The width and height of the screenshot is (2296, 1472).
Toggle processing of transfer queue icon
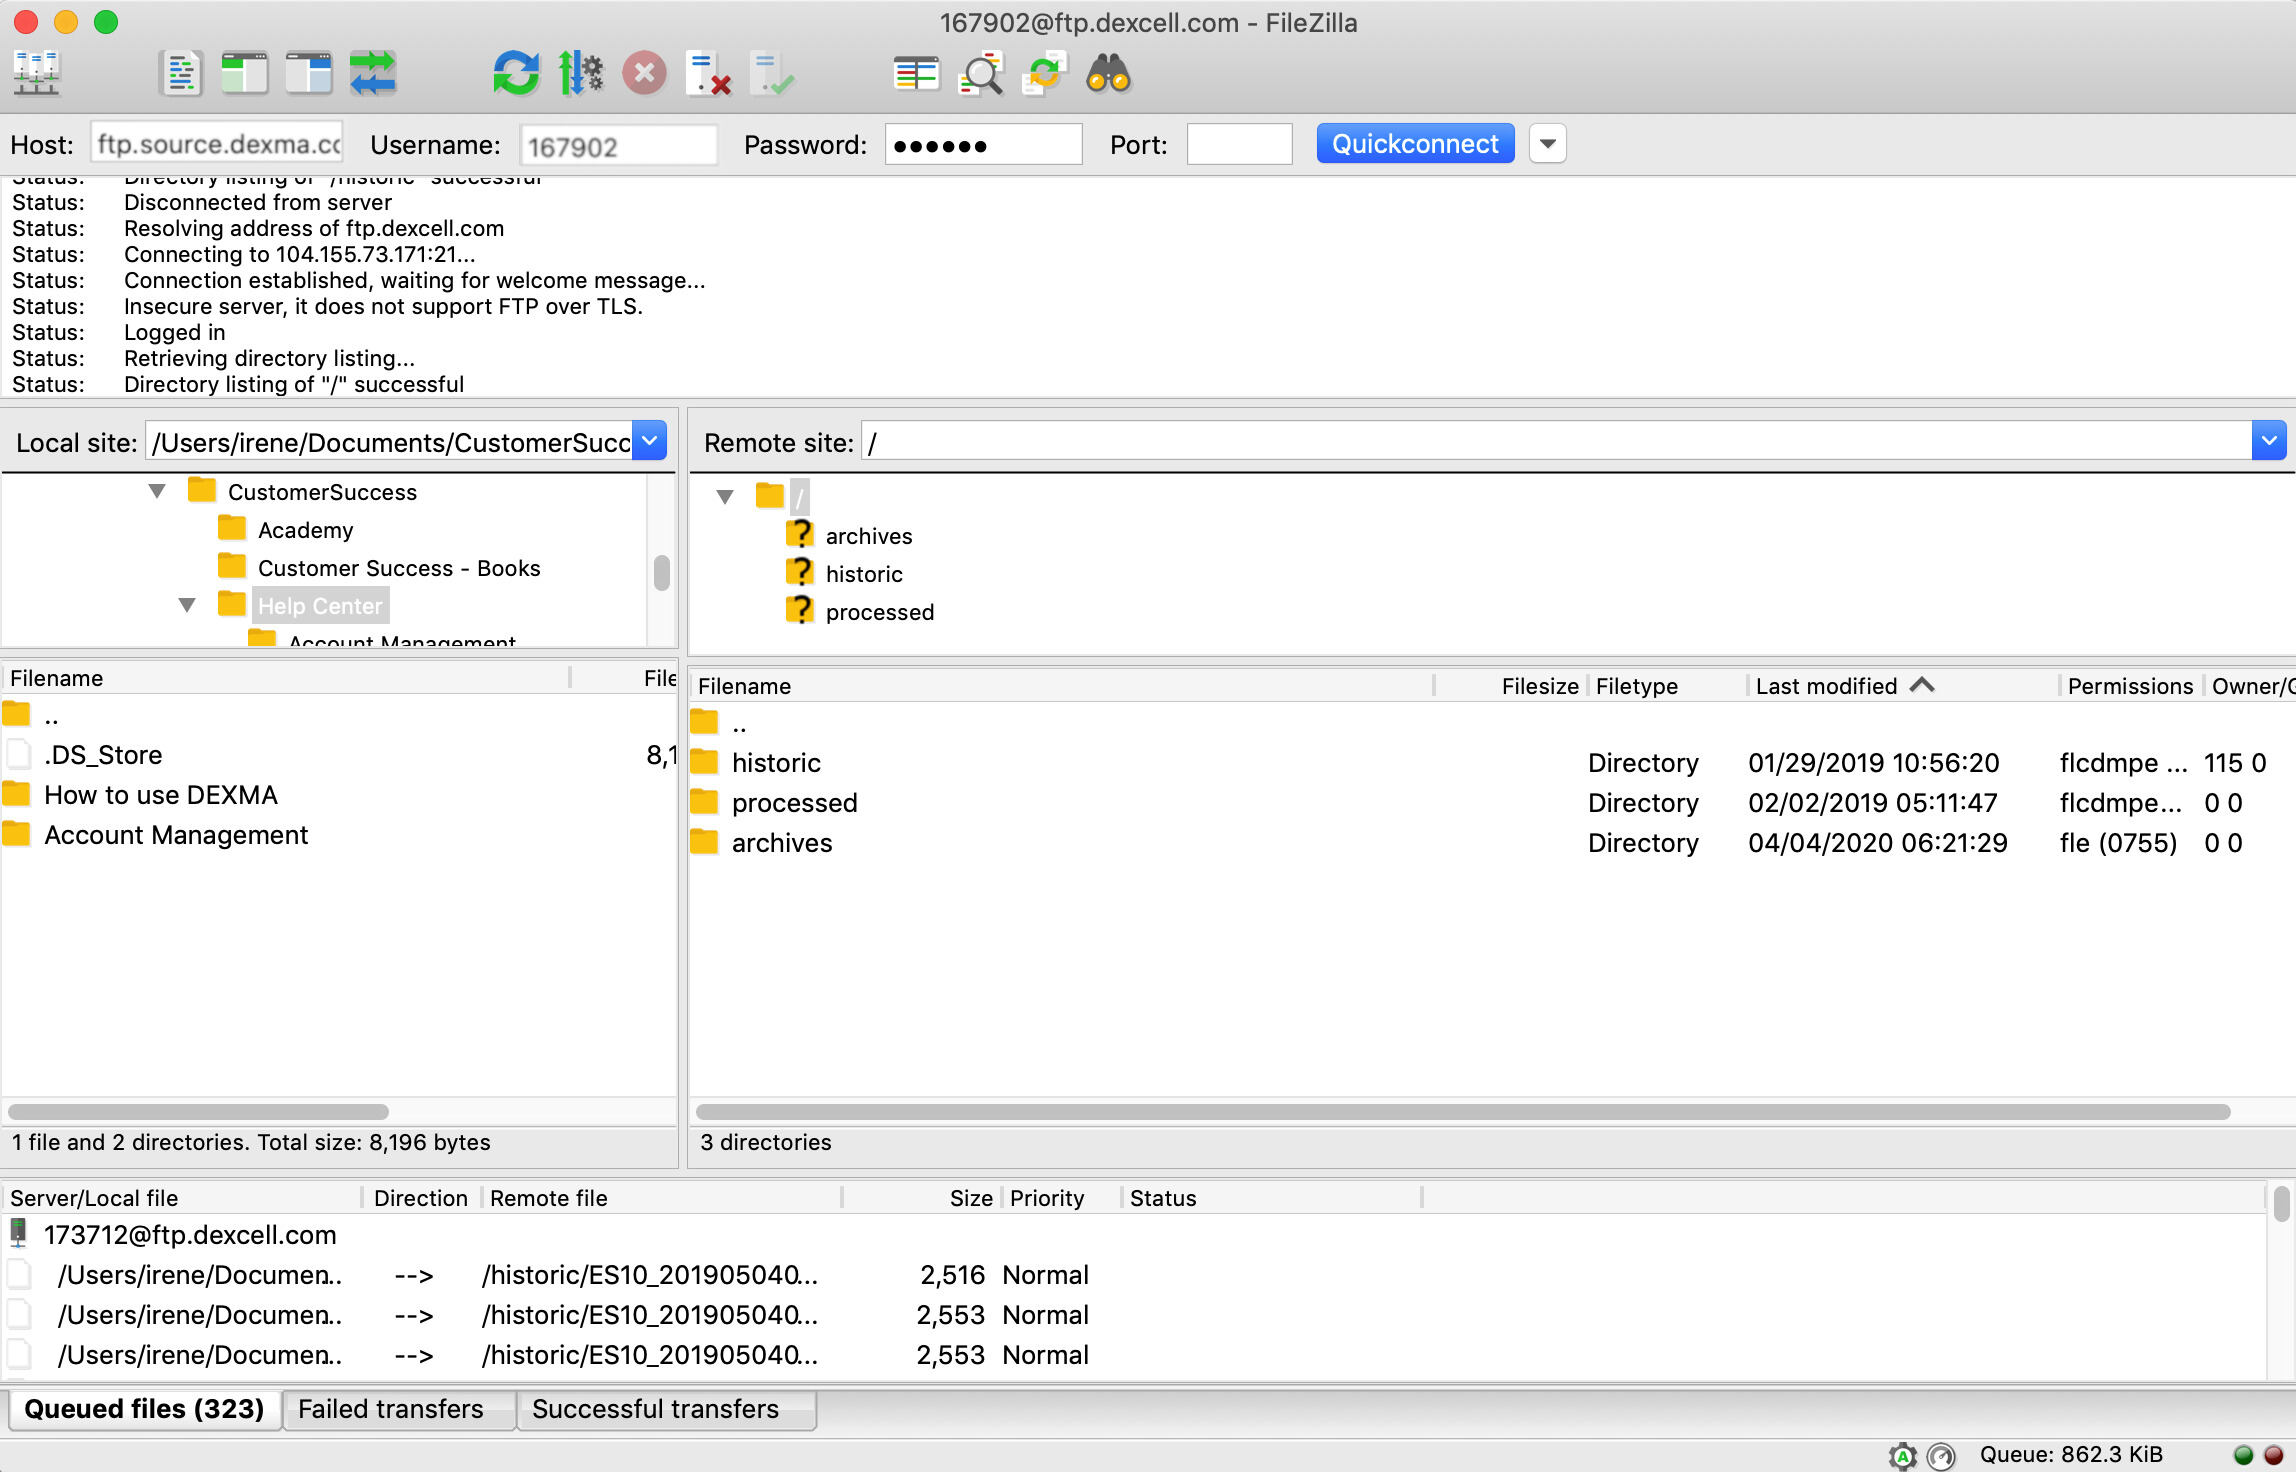tap(580, 74)
